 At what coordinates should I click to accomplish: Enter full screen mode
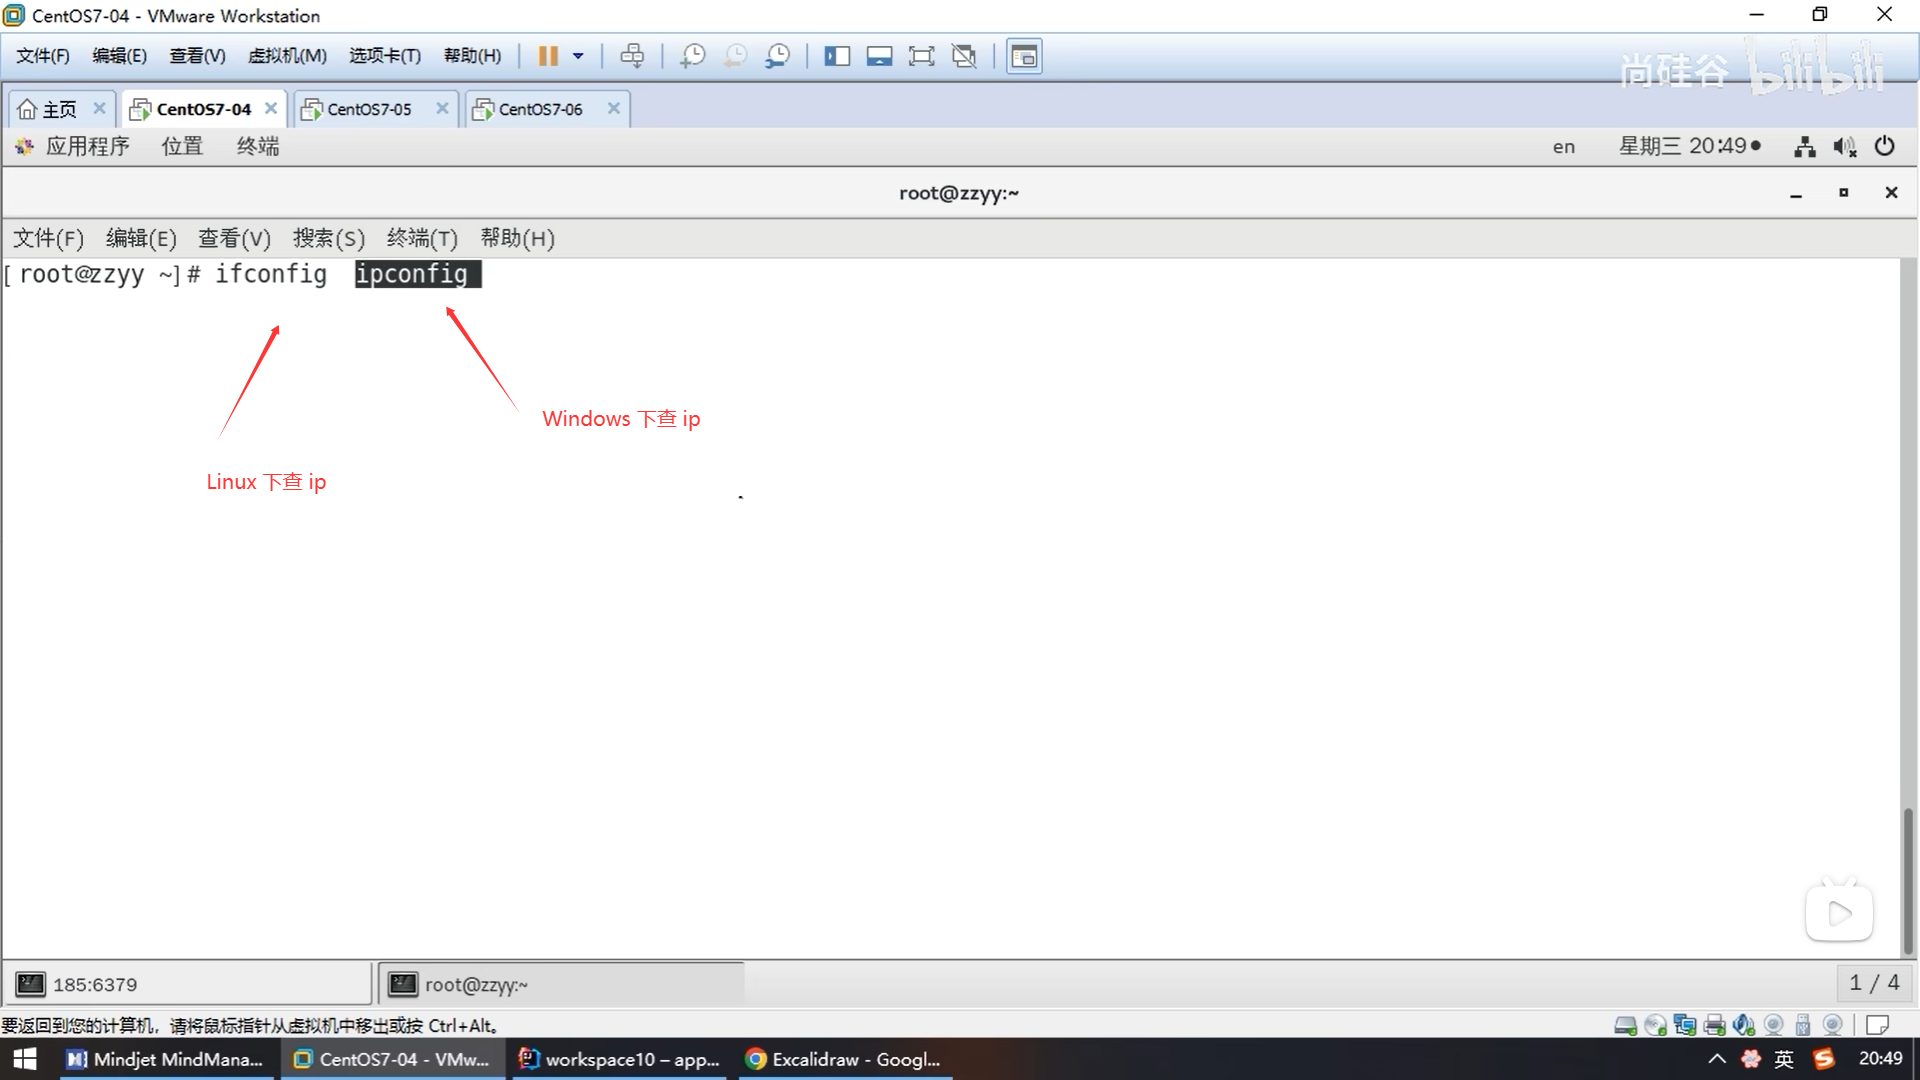click(x=921, y=56)
